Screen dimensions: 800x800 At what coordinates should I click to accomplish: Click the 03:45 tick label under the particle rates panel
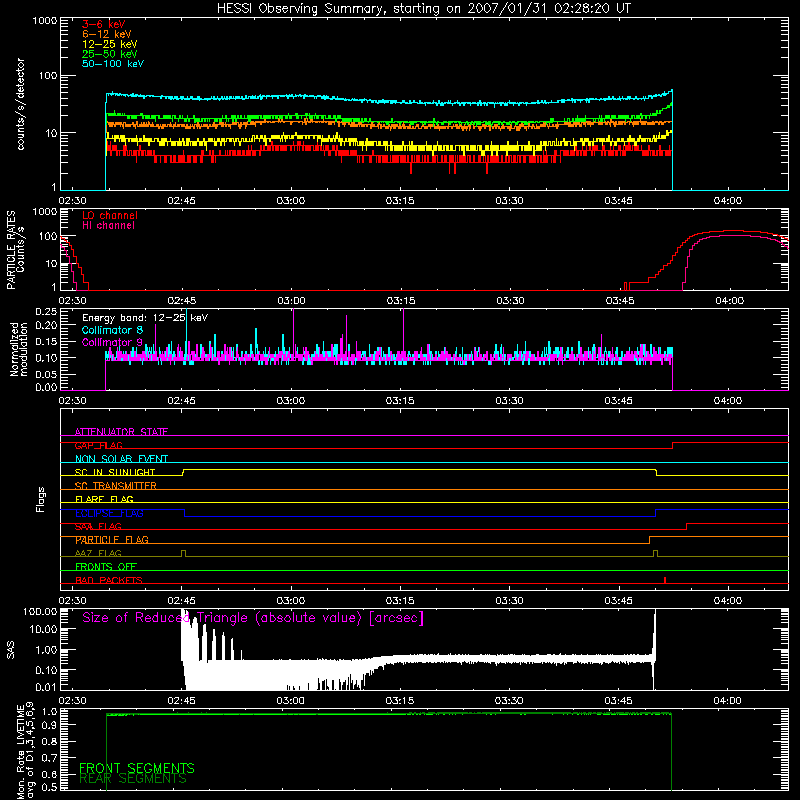tap(618, 301)
